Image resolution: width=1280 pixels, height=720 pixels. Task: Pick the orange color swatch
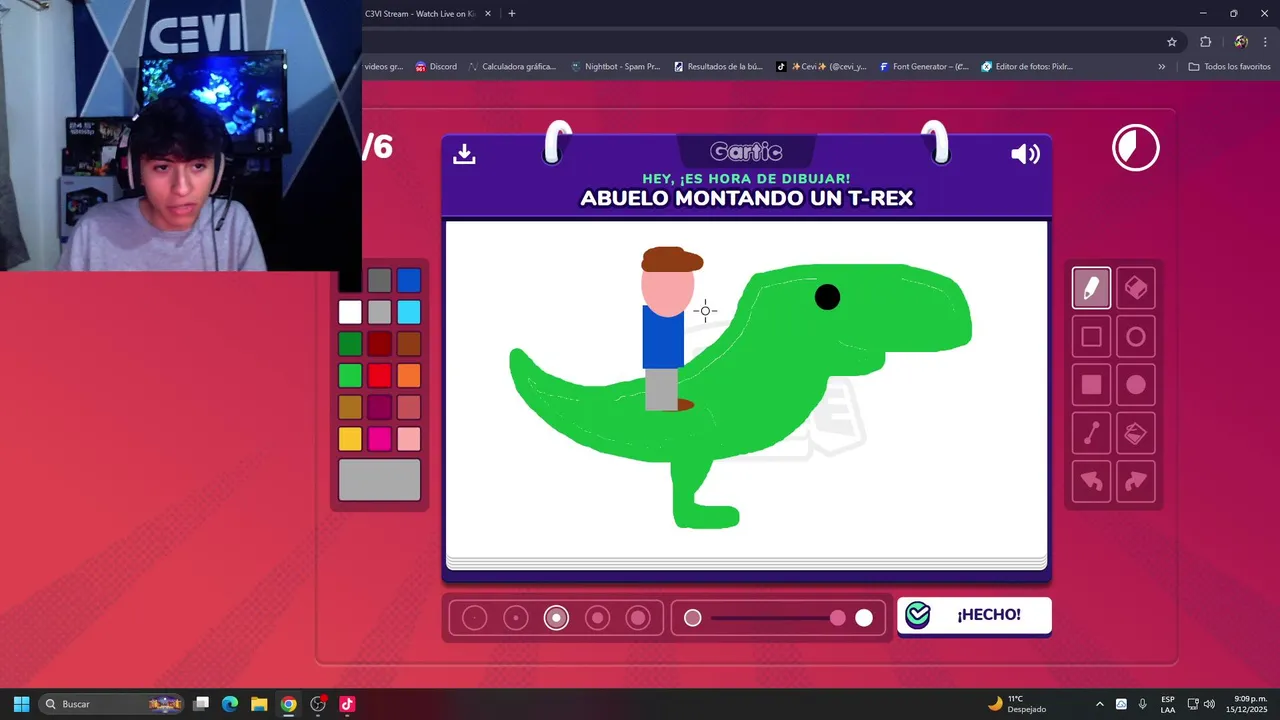409,376
